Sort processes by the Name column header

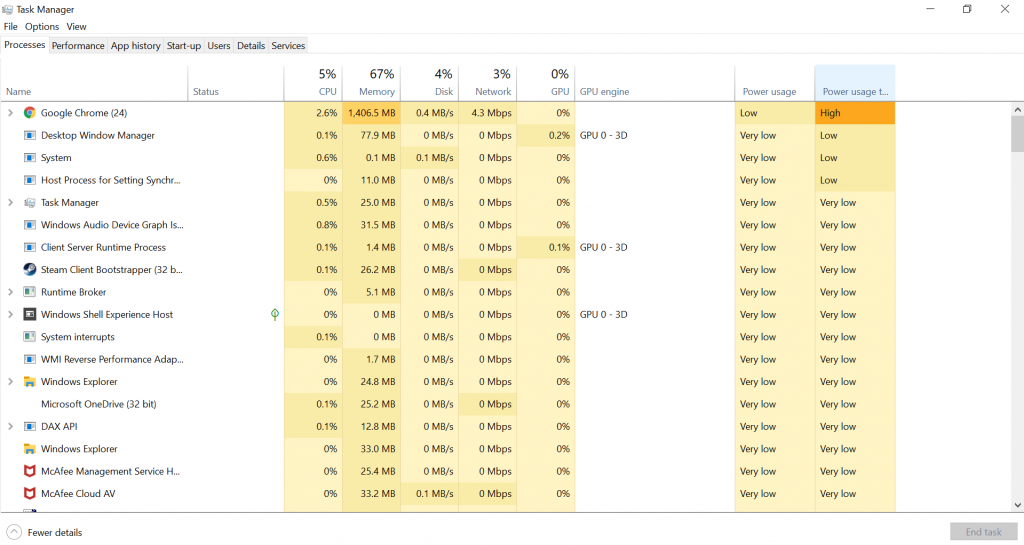pos(94,83)
